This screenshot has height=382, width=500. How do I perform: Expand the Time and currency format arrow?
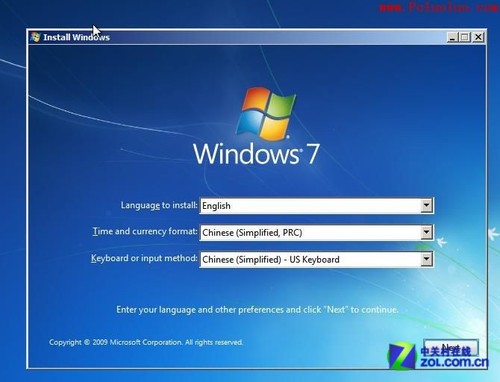[426, 232]
